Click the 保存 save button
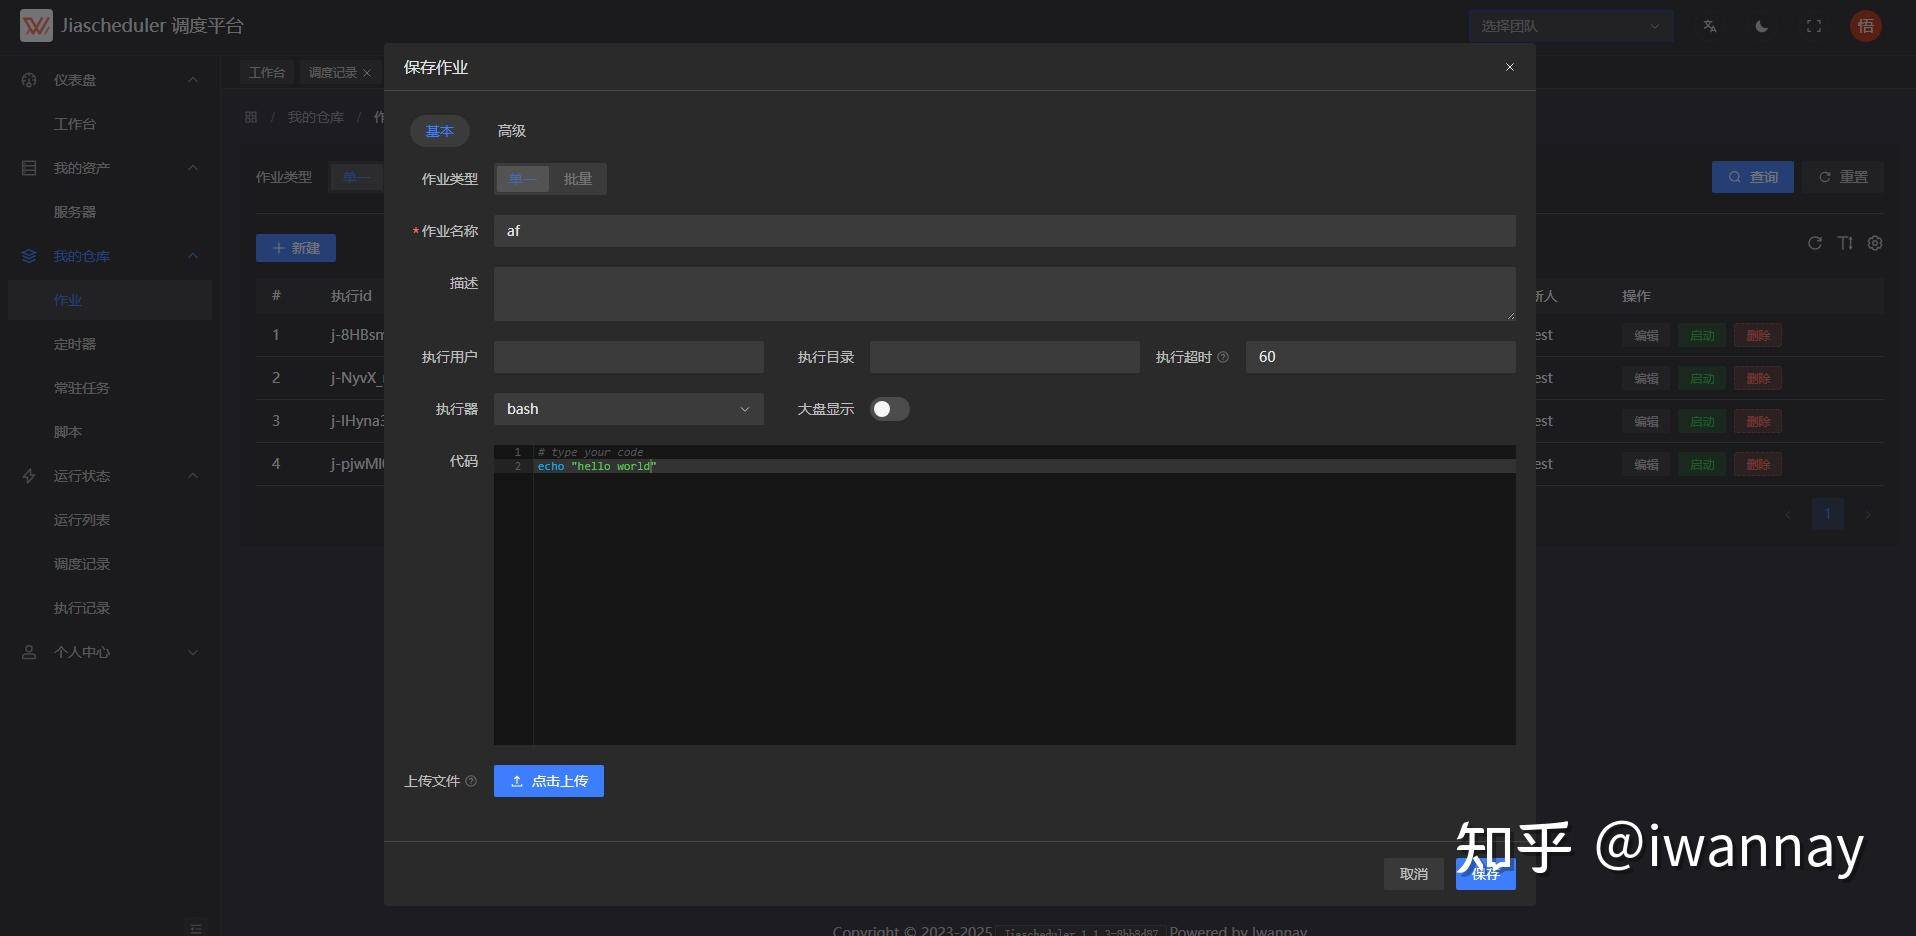Viewport: 1916px width, 936px height. [1486, 874]
